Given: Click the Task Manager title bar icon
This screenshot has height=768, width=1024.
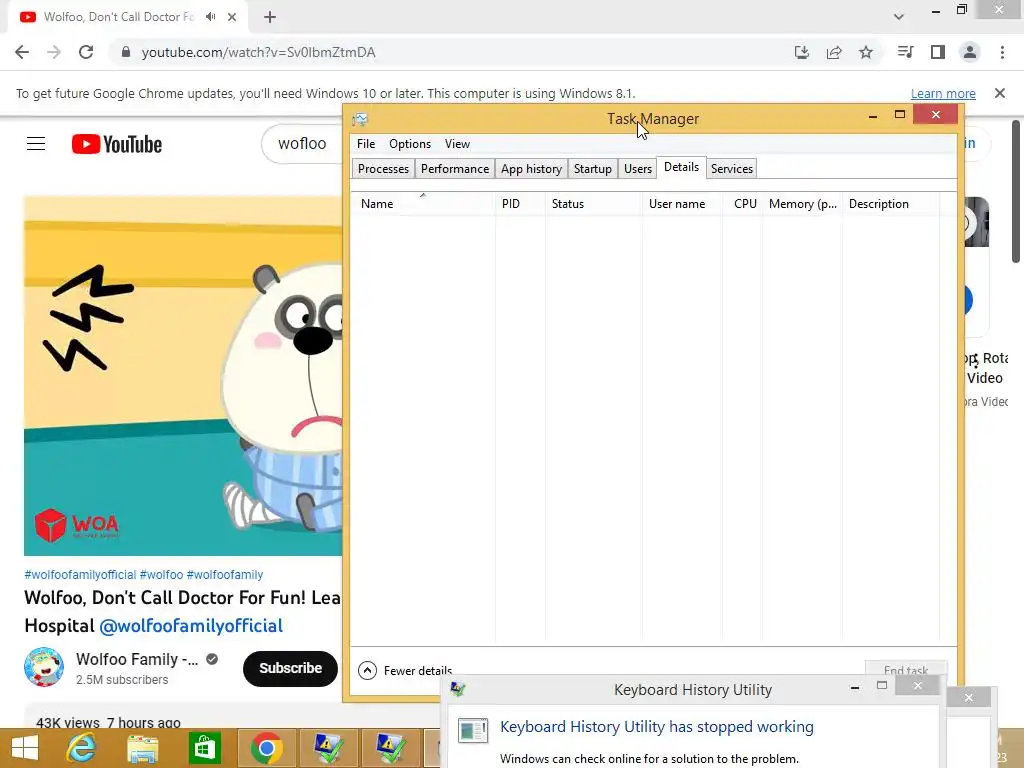Looking at the screenshot, I should click(x=360, y=119).
